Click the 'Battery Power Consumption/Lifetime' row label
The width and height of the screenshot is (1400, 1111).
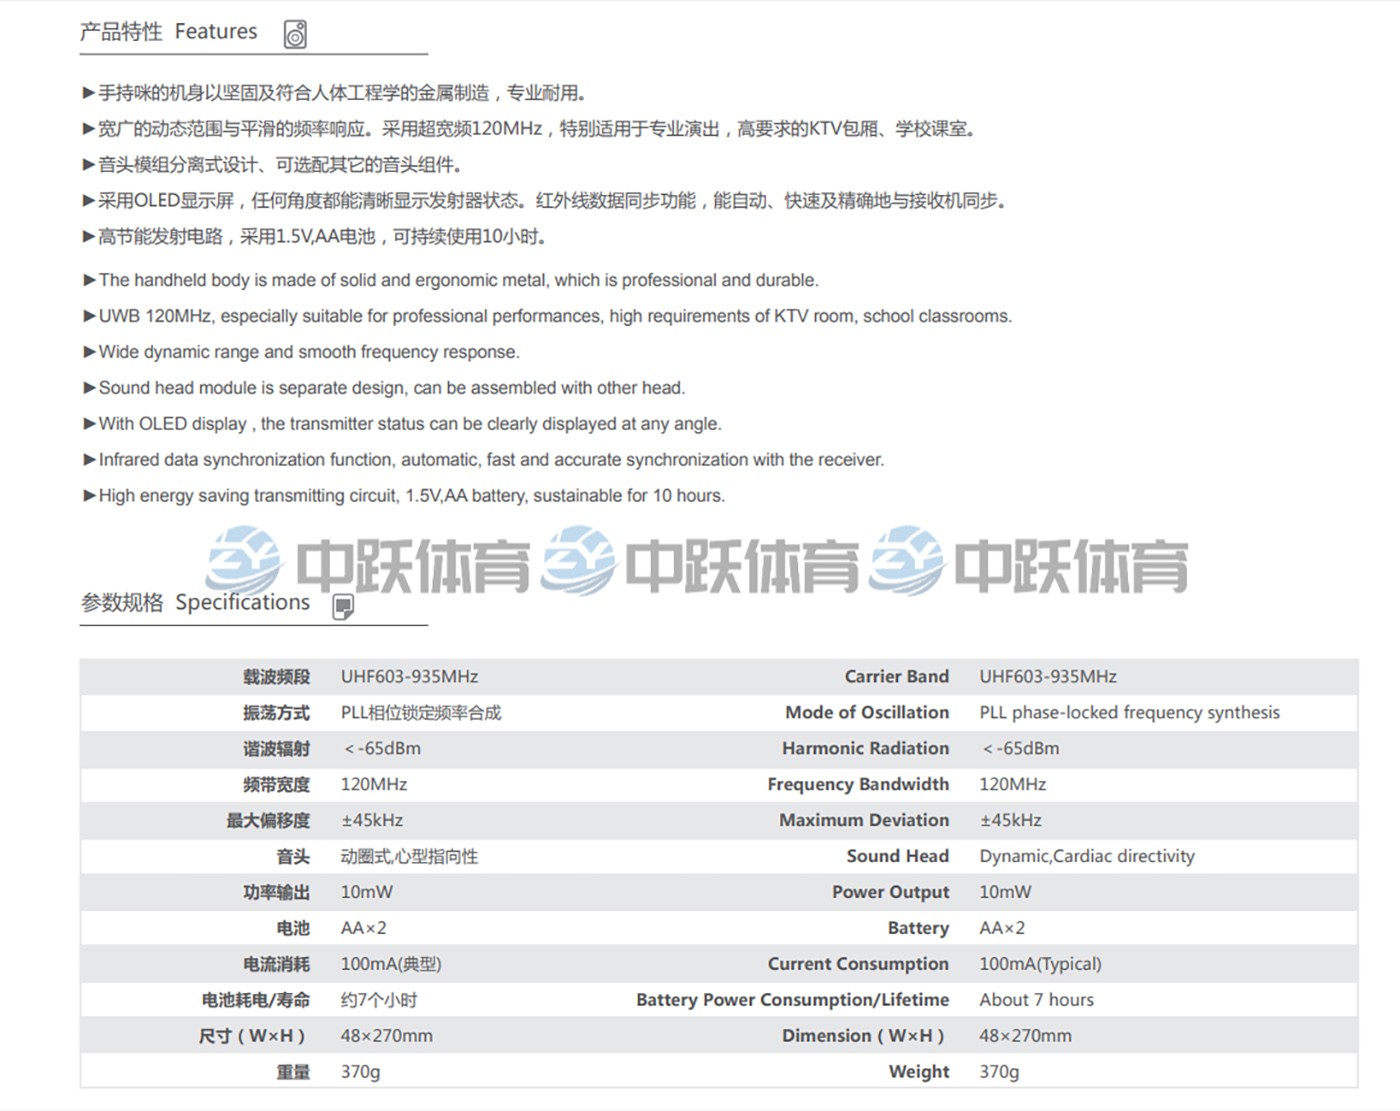792,1000
